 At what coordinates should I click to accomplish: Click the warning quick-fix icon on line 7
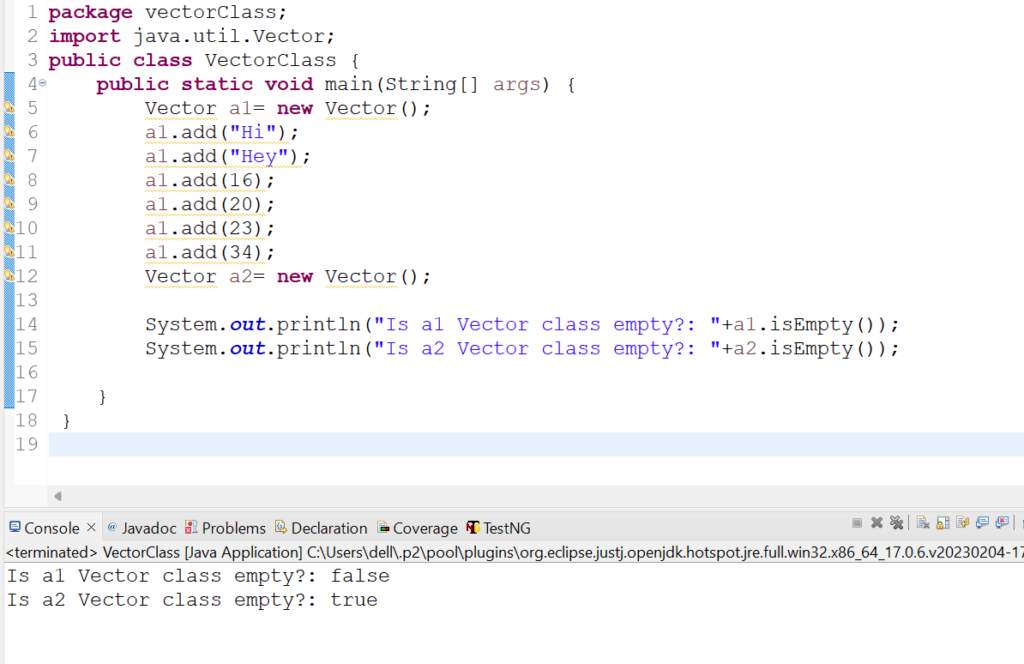pos(9,155)
